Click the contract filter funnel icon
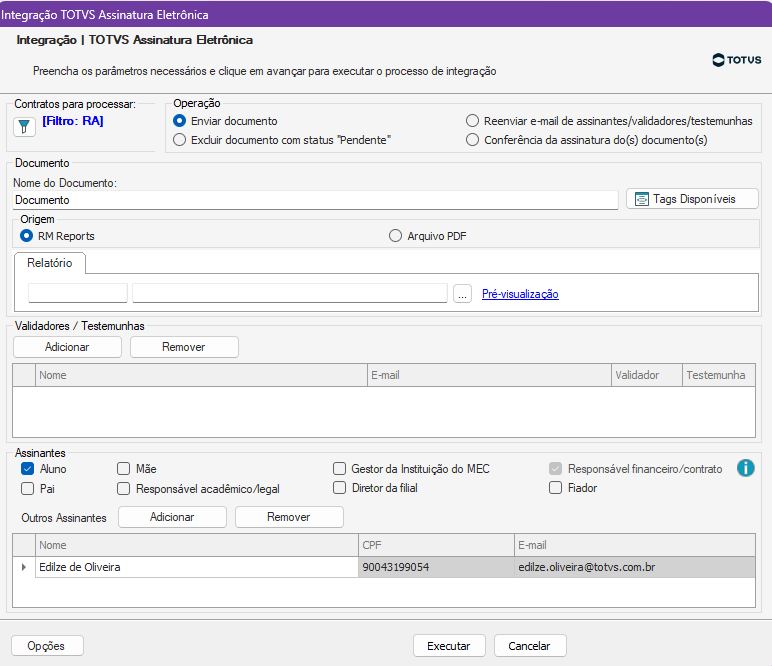The image size is (772, 666). pyautogui.click(x=23, y=126)
